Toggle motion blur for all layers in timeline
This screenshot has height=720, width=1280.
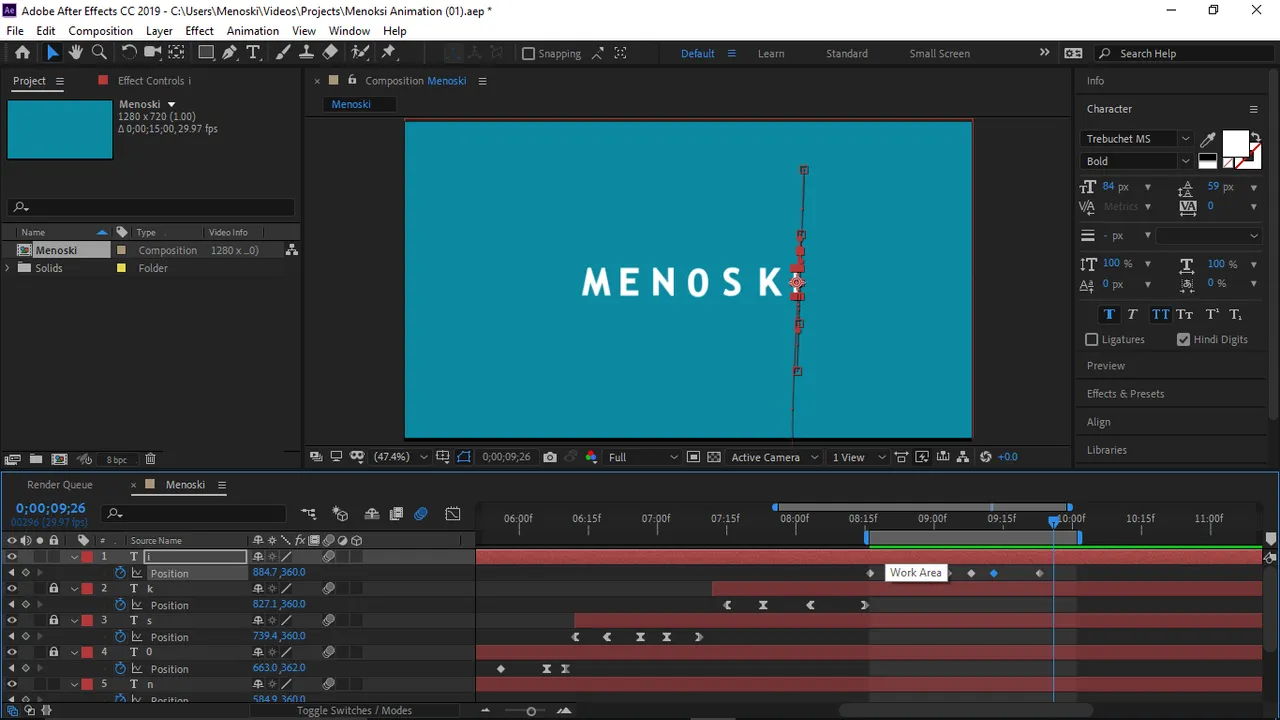coord(421,514)
